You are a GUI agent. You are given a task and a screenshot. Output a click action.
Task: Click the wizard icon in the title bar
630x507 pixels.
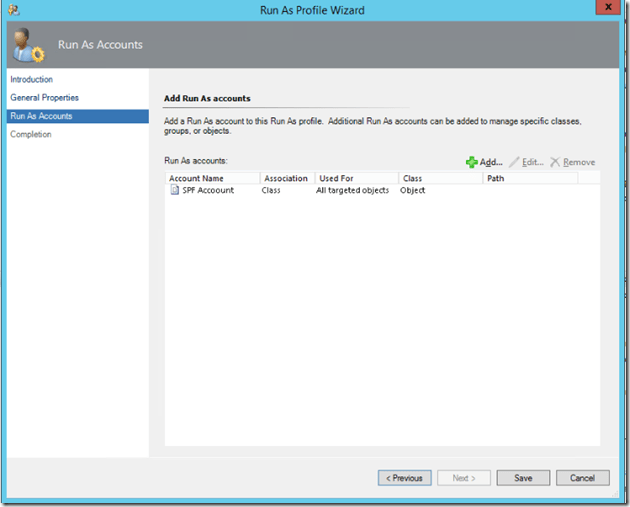pos(10,9)
